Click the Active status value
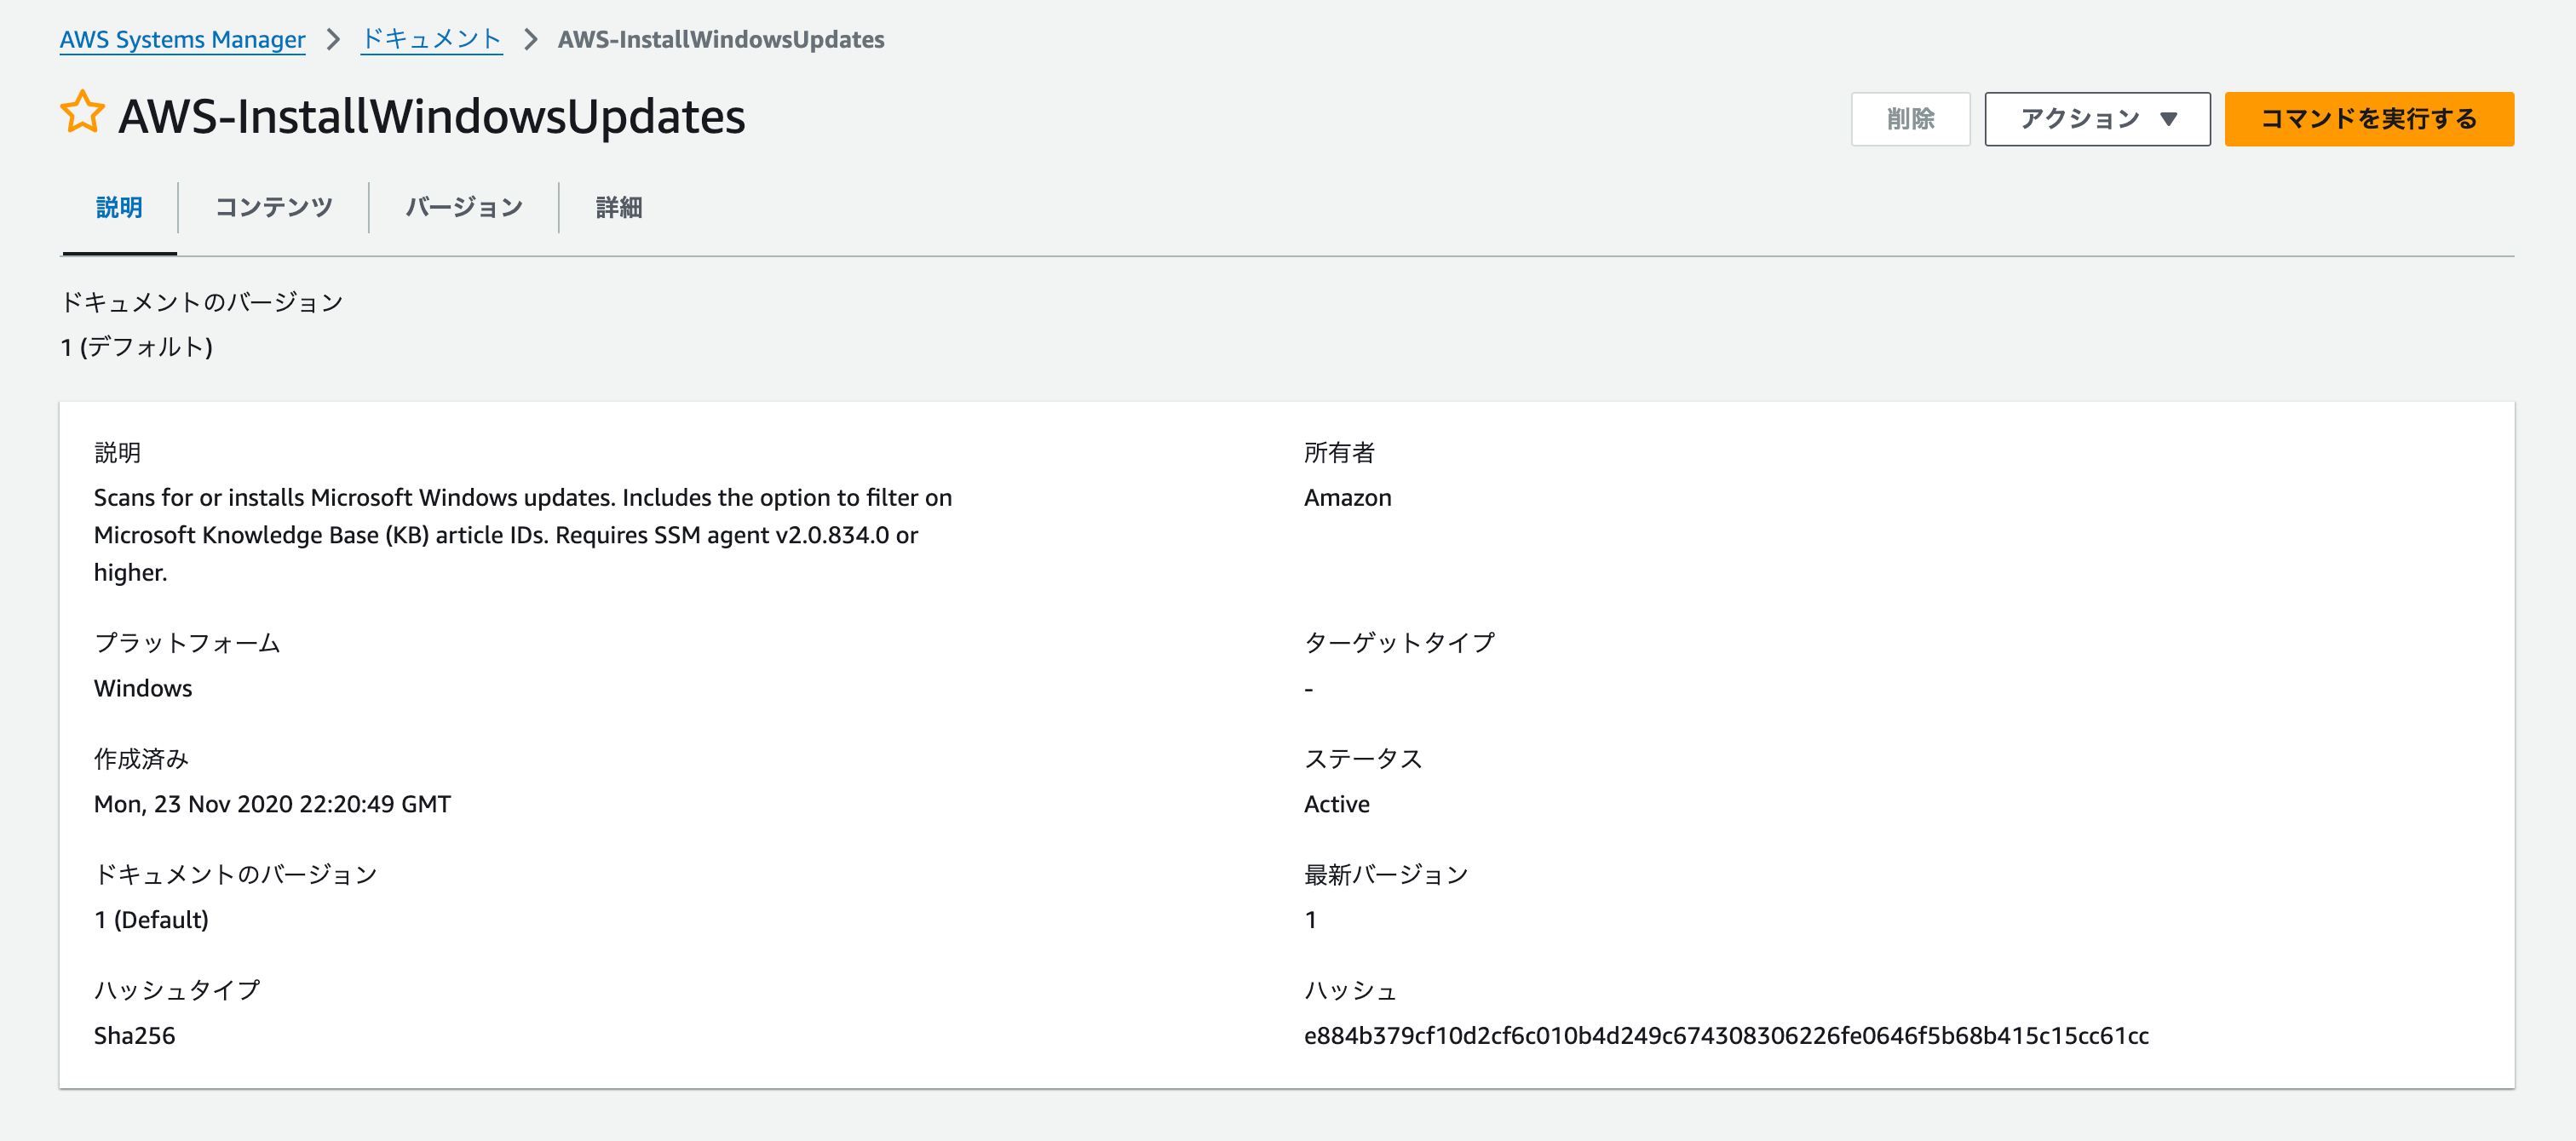The width and height of the screenshot is (2576, 1141). click(1336, 804)
